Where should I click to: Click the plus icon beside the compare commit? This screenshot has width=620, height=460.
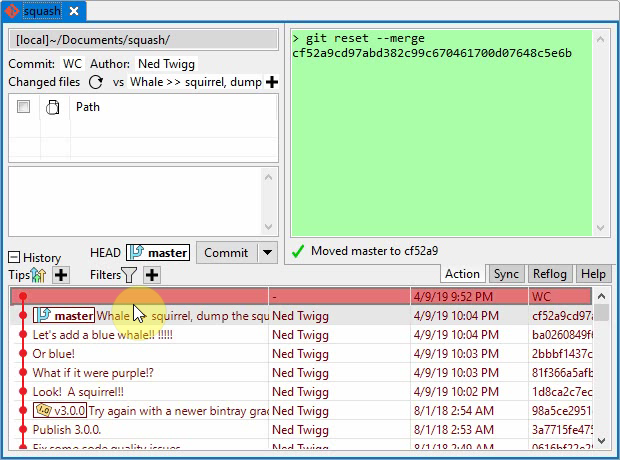(x=271, y=82)
